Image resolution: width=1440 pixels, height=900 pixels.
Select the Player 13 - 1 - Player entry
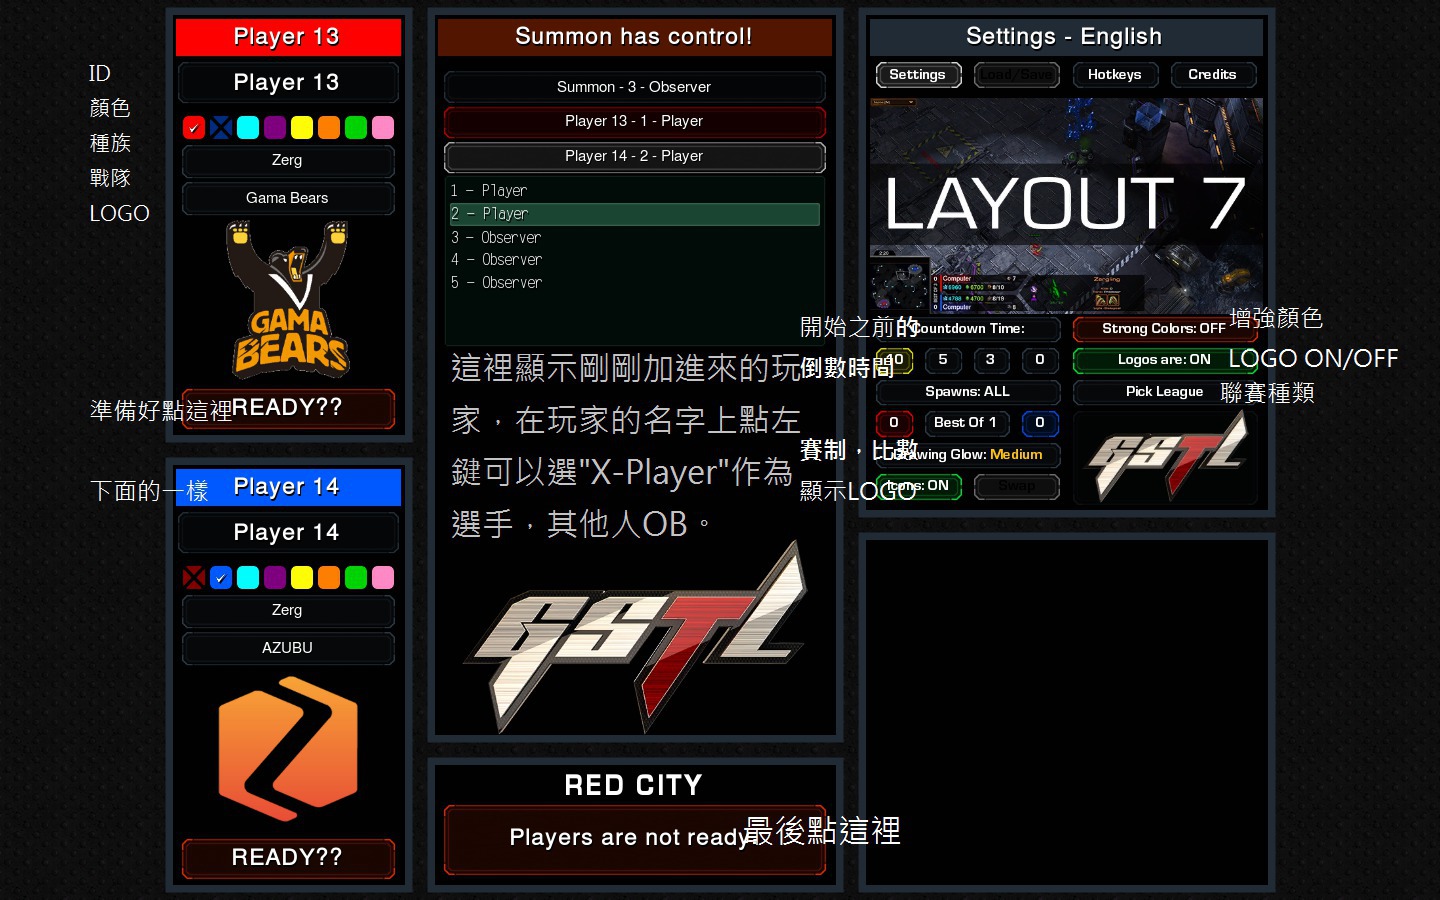pyautogui.click(x=634, y=121)
